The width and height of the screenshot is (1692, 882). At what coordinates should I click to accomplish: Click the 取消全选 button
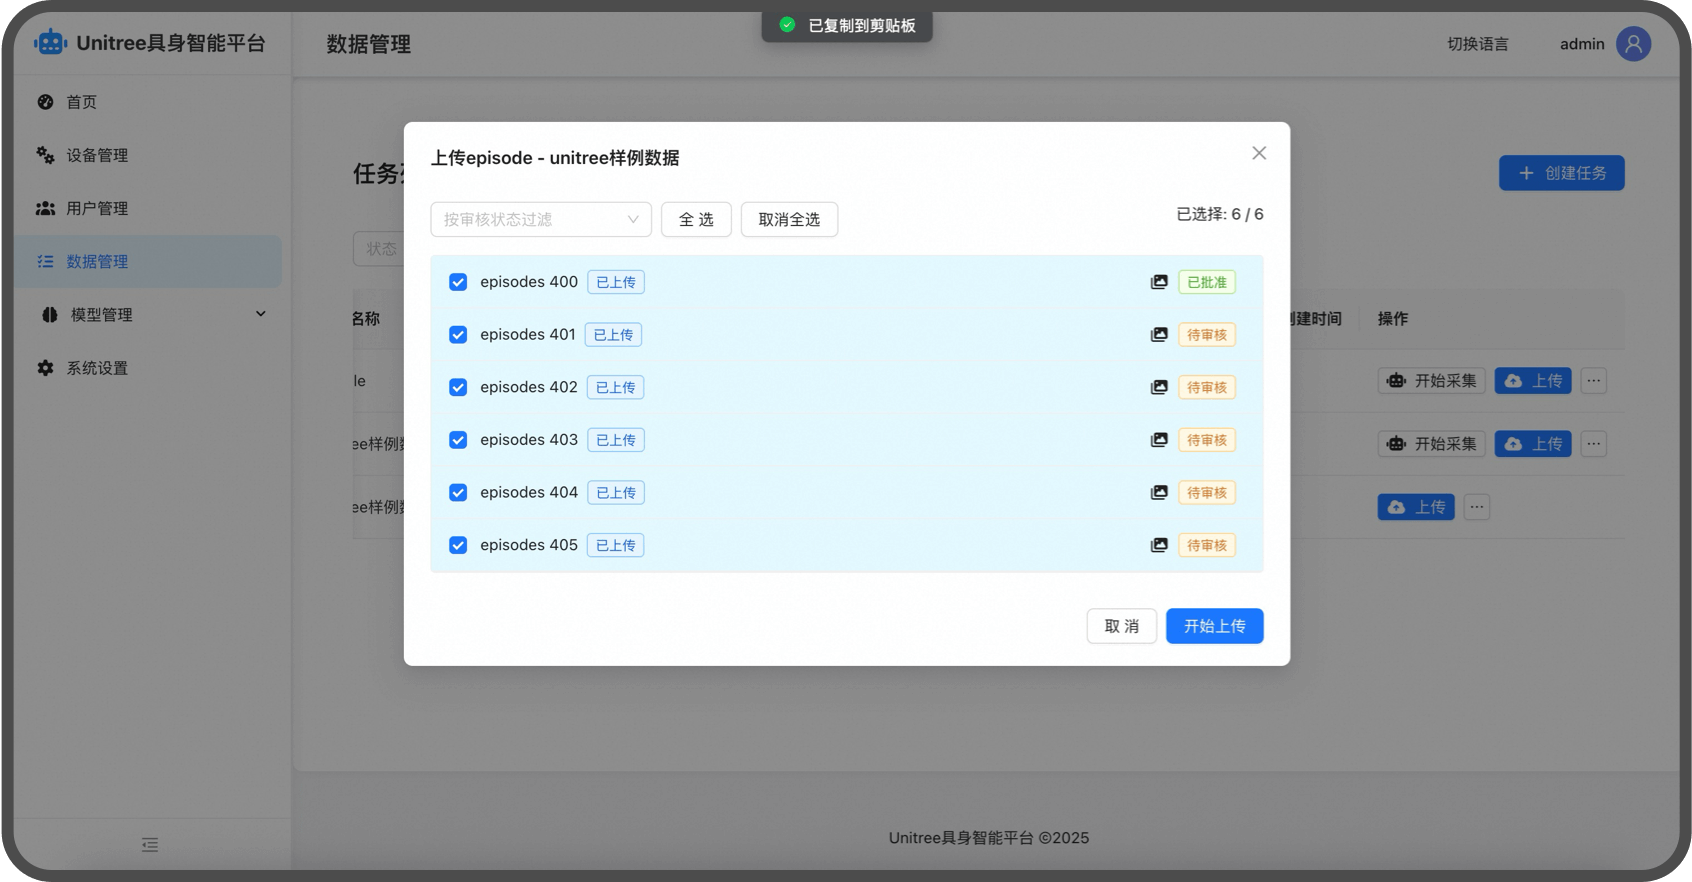[789, 219]
